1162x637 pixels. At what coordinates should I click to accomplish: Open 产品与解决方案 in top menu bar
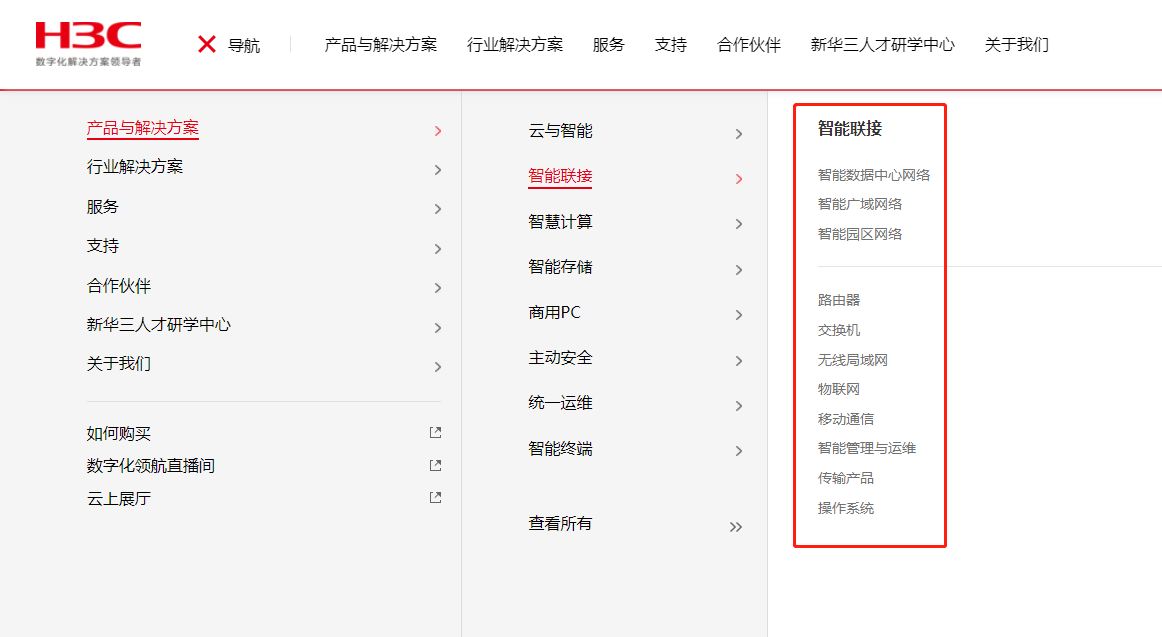tap(381, 45)
